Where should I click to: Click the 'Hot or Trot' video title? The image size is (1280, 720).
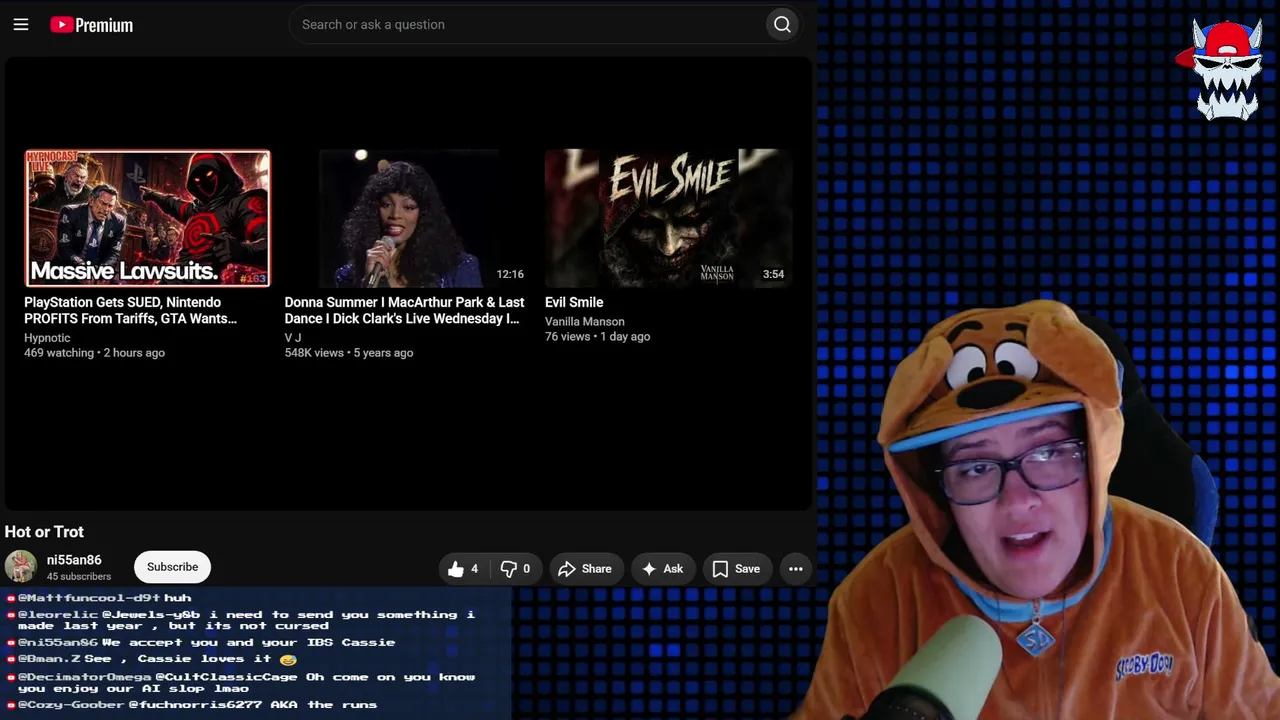pyautogui.click(x=44, y=532)
